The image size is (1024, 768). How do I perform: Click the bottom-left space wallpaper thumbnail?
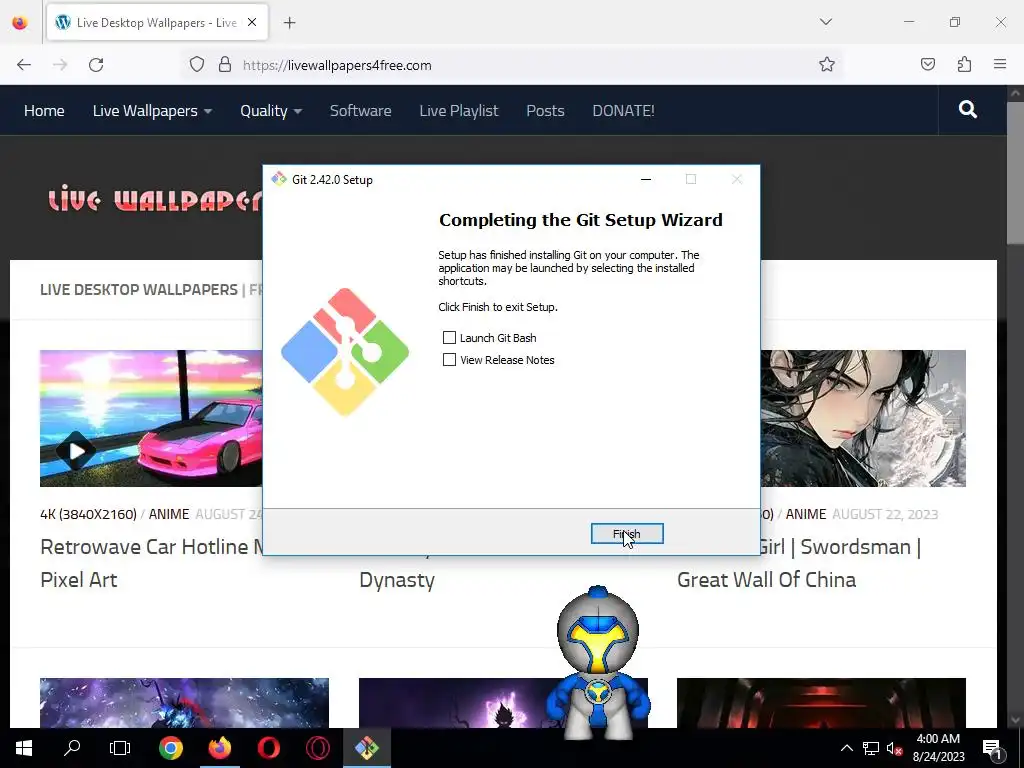click(x=184, y=703)
